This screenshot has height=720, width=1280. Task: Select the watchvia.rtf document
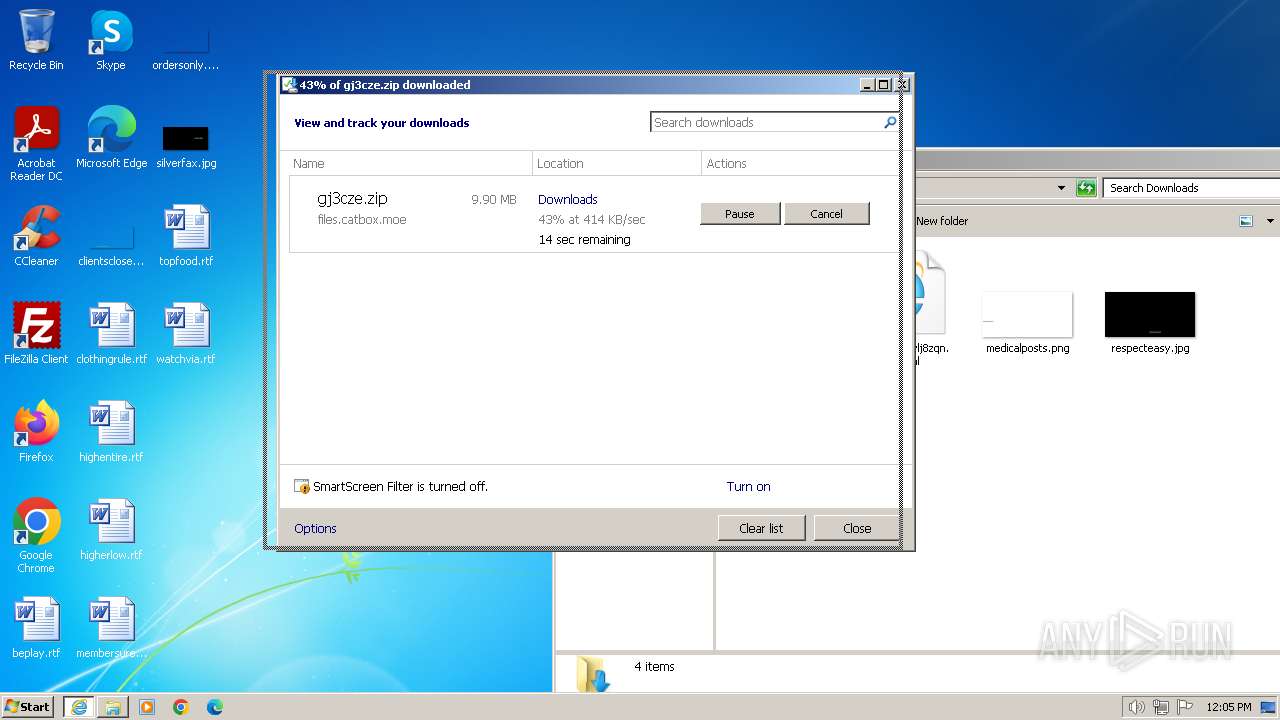pyautogui.click(x=186, y=334)
